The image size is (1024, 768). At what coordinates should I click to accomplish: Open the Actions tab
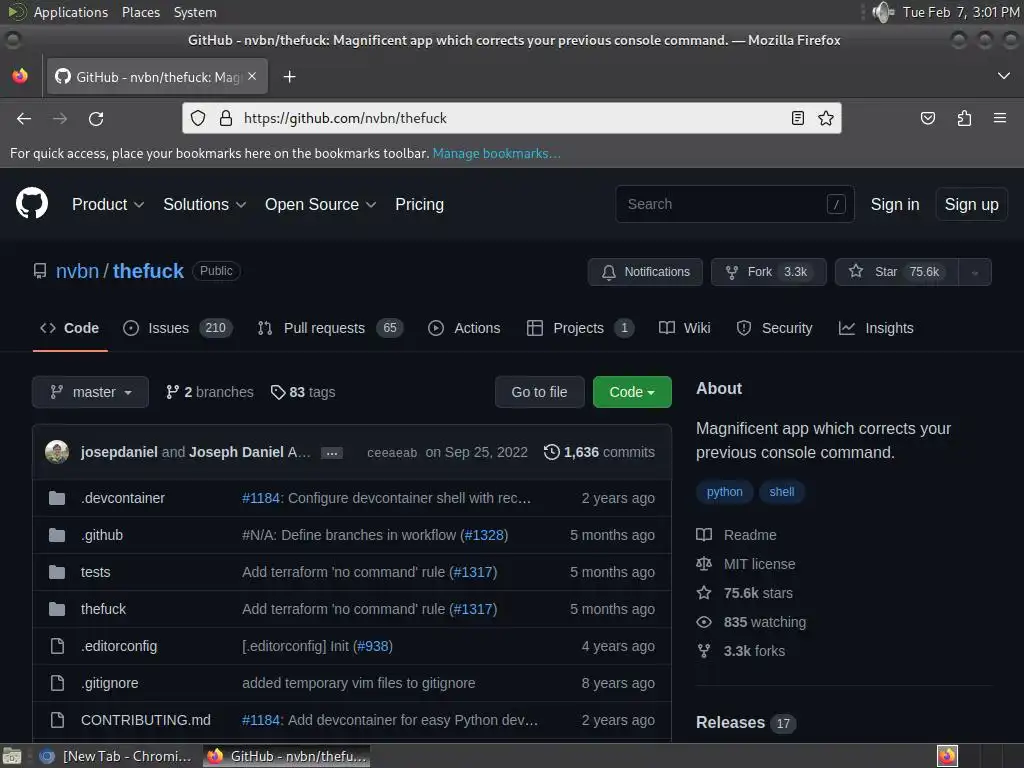464,328
